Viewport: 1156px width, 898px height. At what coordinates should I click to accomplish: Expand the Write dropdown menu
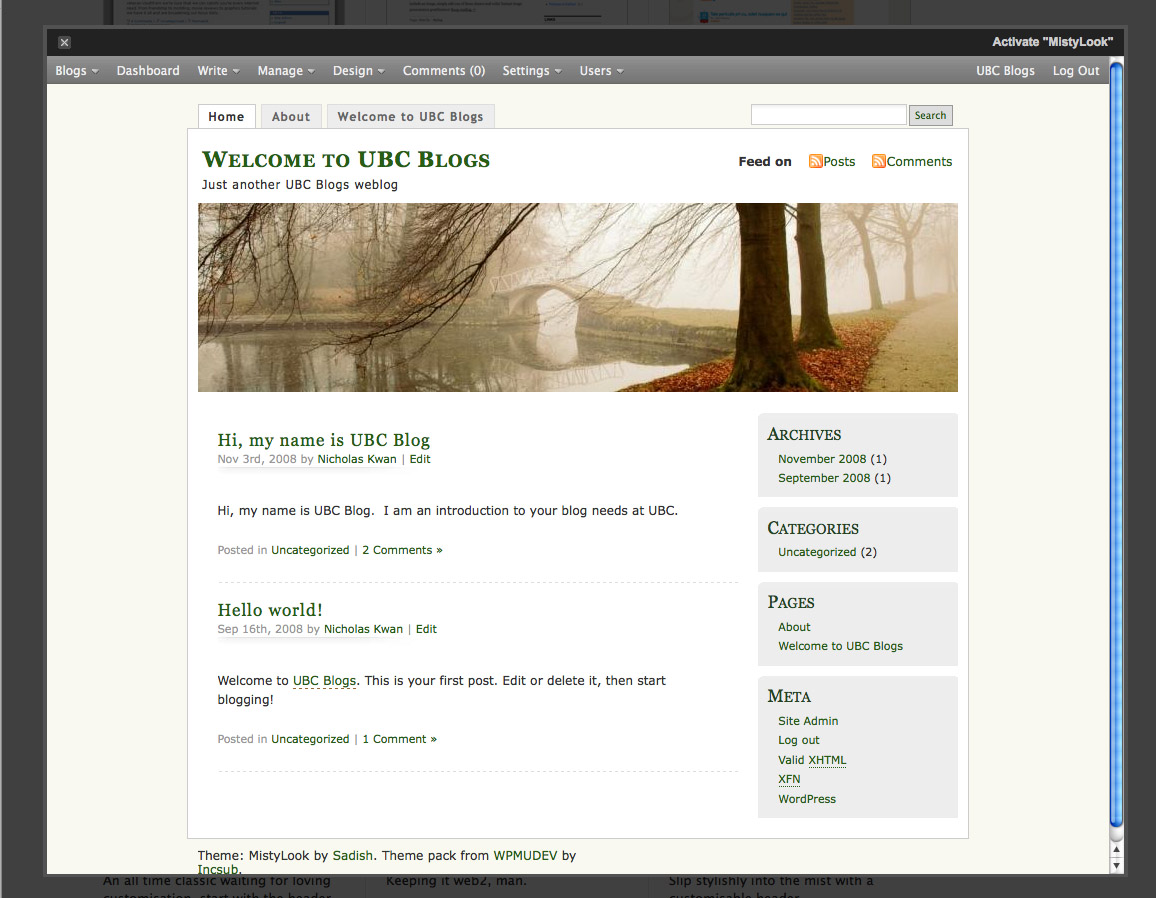click(218, 71)
